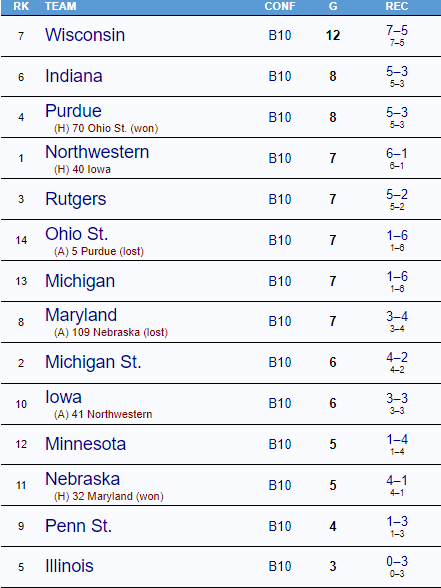Viewport: 441px width, 588px height.
Task: Sort by the G games column header
Action: click(x=333, y=6)
